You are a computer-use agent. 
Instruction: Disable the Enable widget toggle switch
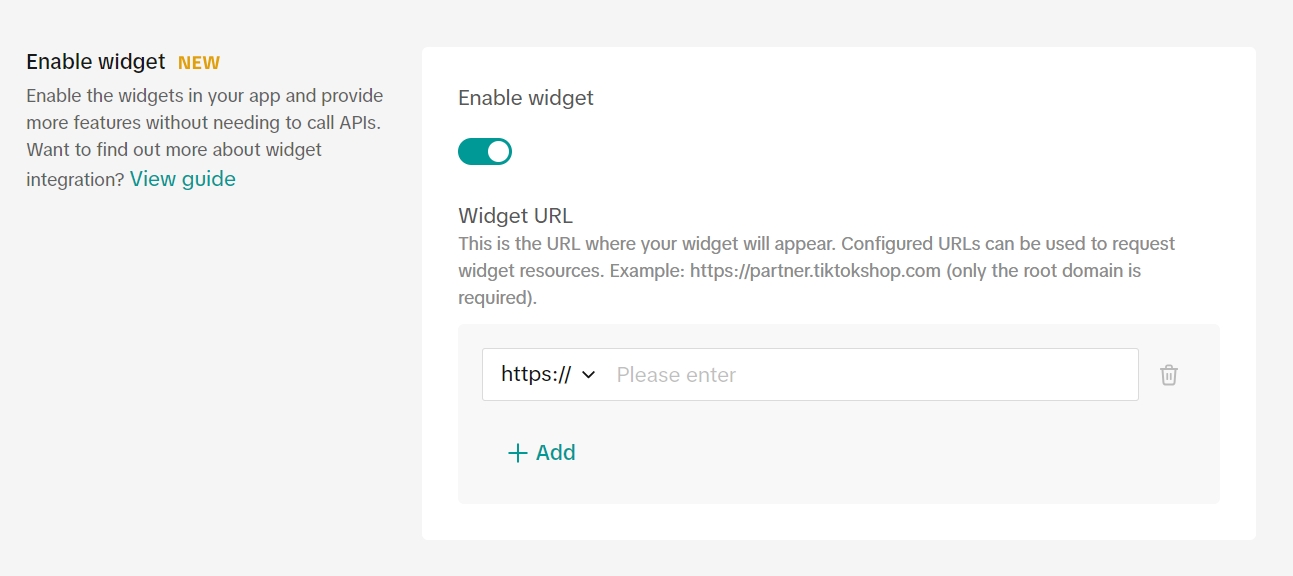click(x=485, y=151)
